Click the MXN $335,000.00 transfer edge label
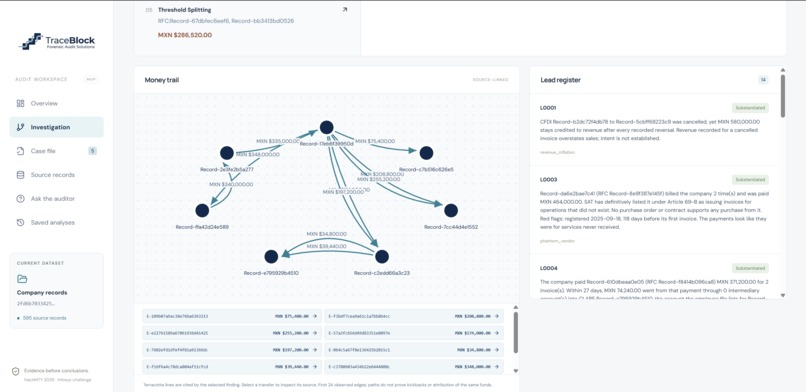 click(278, 141)
